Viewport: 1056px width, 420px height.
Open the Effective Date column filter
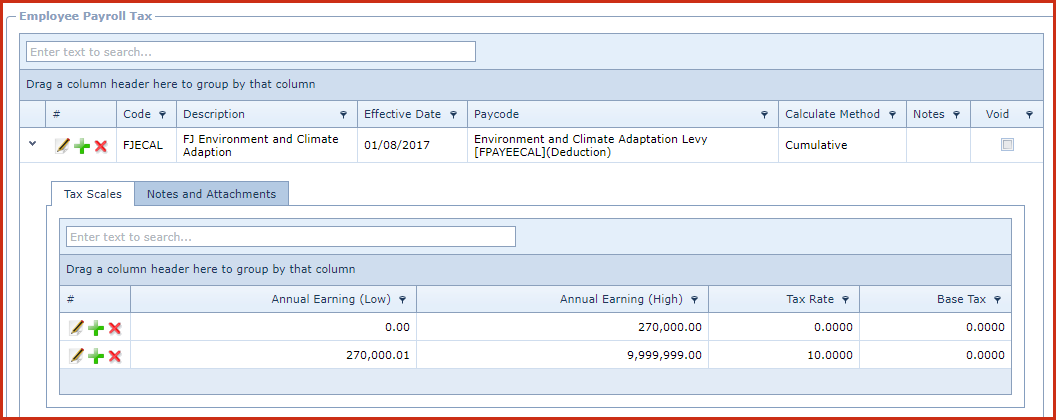pyautogui.click(x=454, y=115)
